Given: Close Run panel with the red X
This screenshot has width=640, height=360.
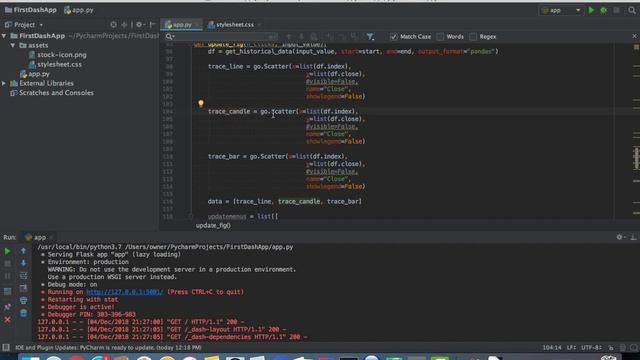Looking at the screenshot, I should pyautogui.click(x=7, y=320).
